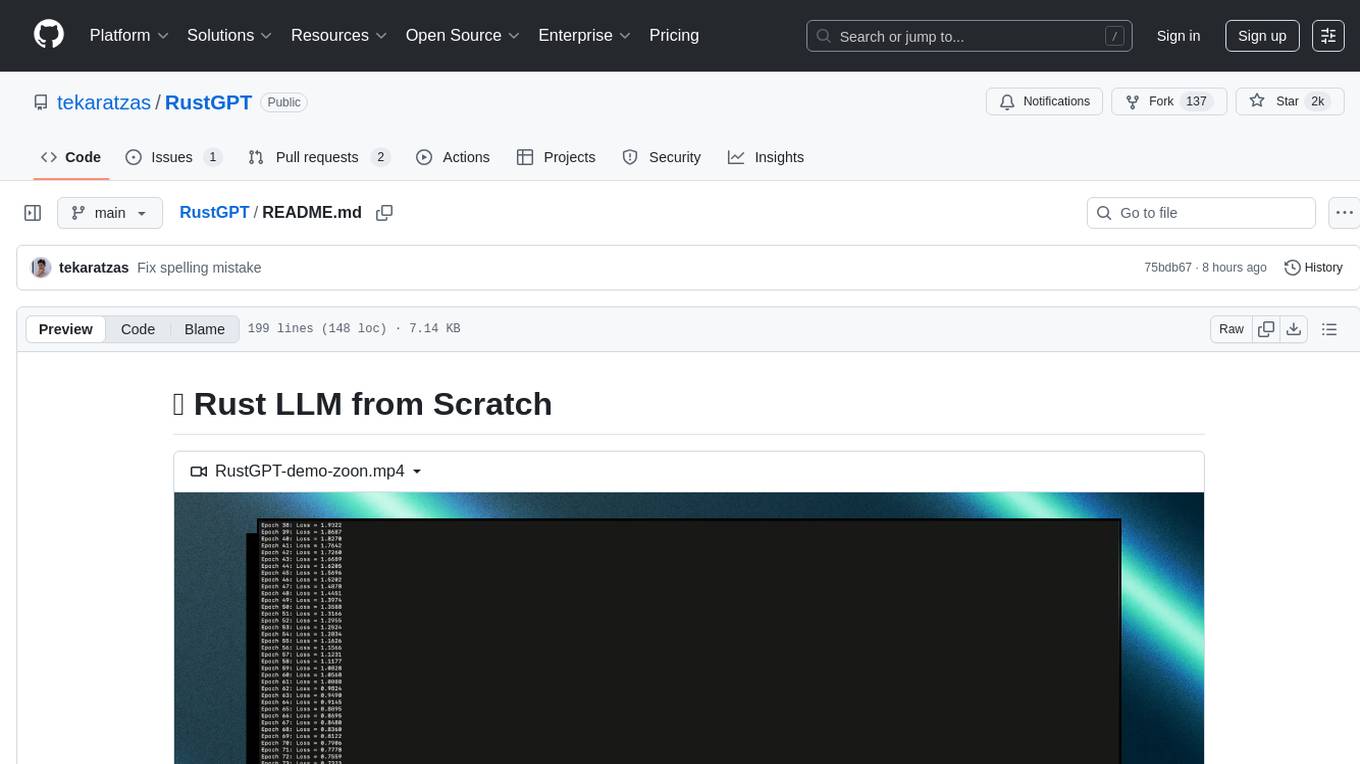Open the more file actions menu

pos(1345,213)
